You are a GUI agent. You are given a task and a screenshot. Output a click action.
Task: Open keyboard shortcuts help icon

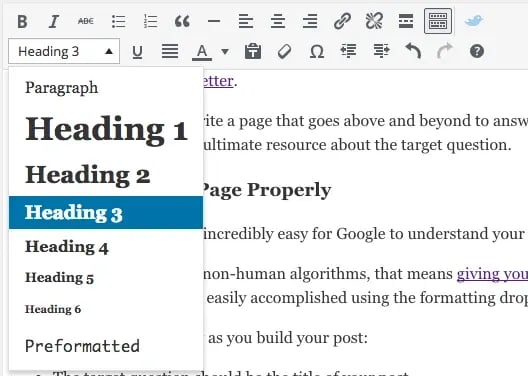click(477, 51)
